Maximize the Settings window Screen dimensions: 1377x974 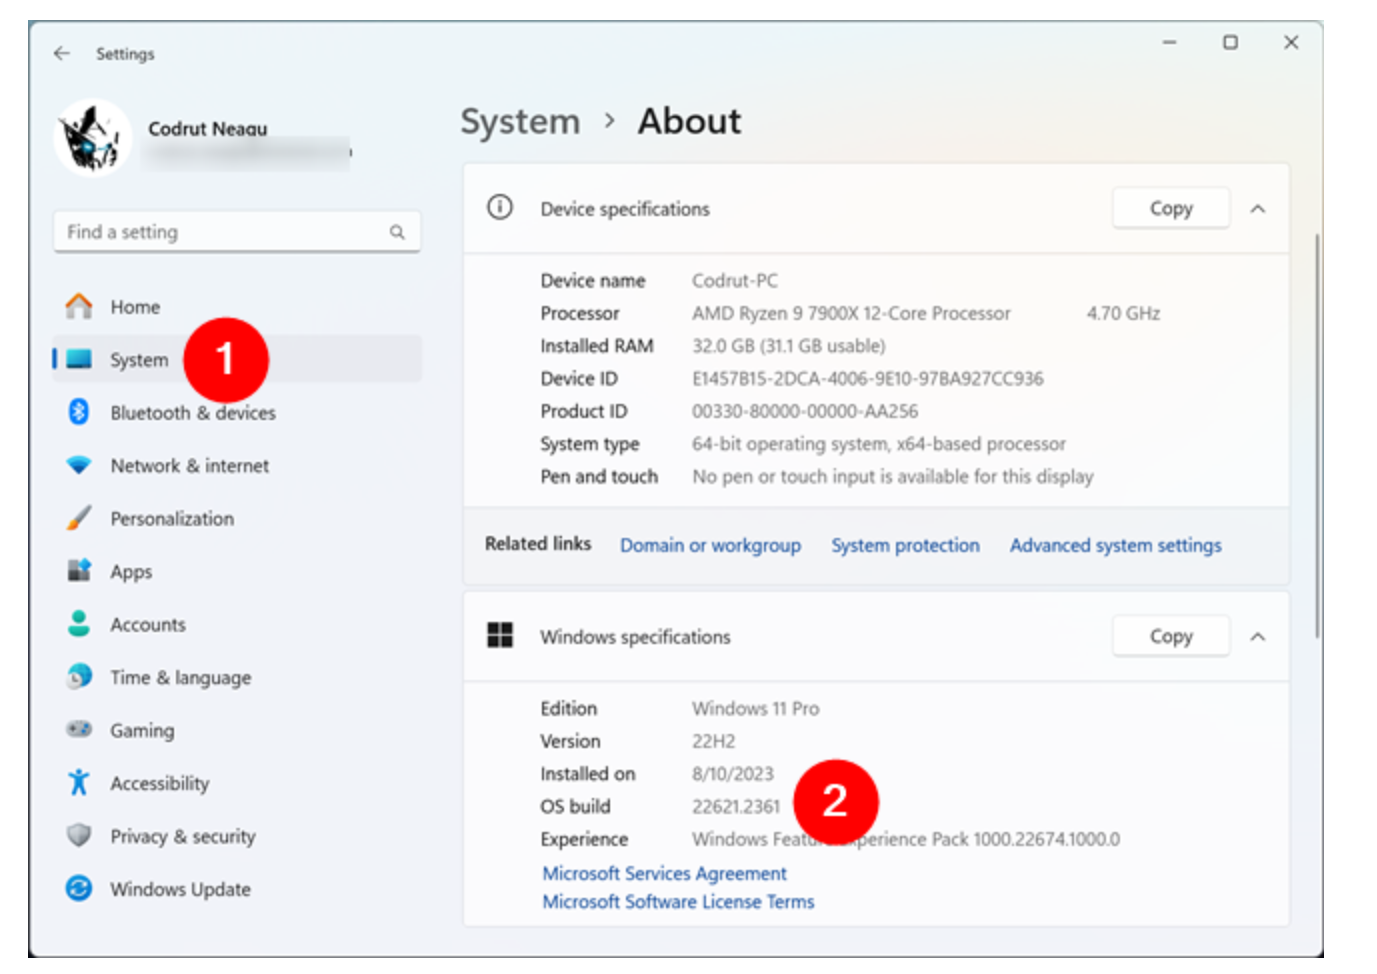point(1230,42)
